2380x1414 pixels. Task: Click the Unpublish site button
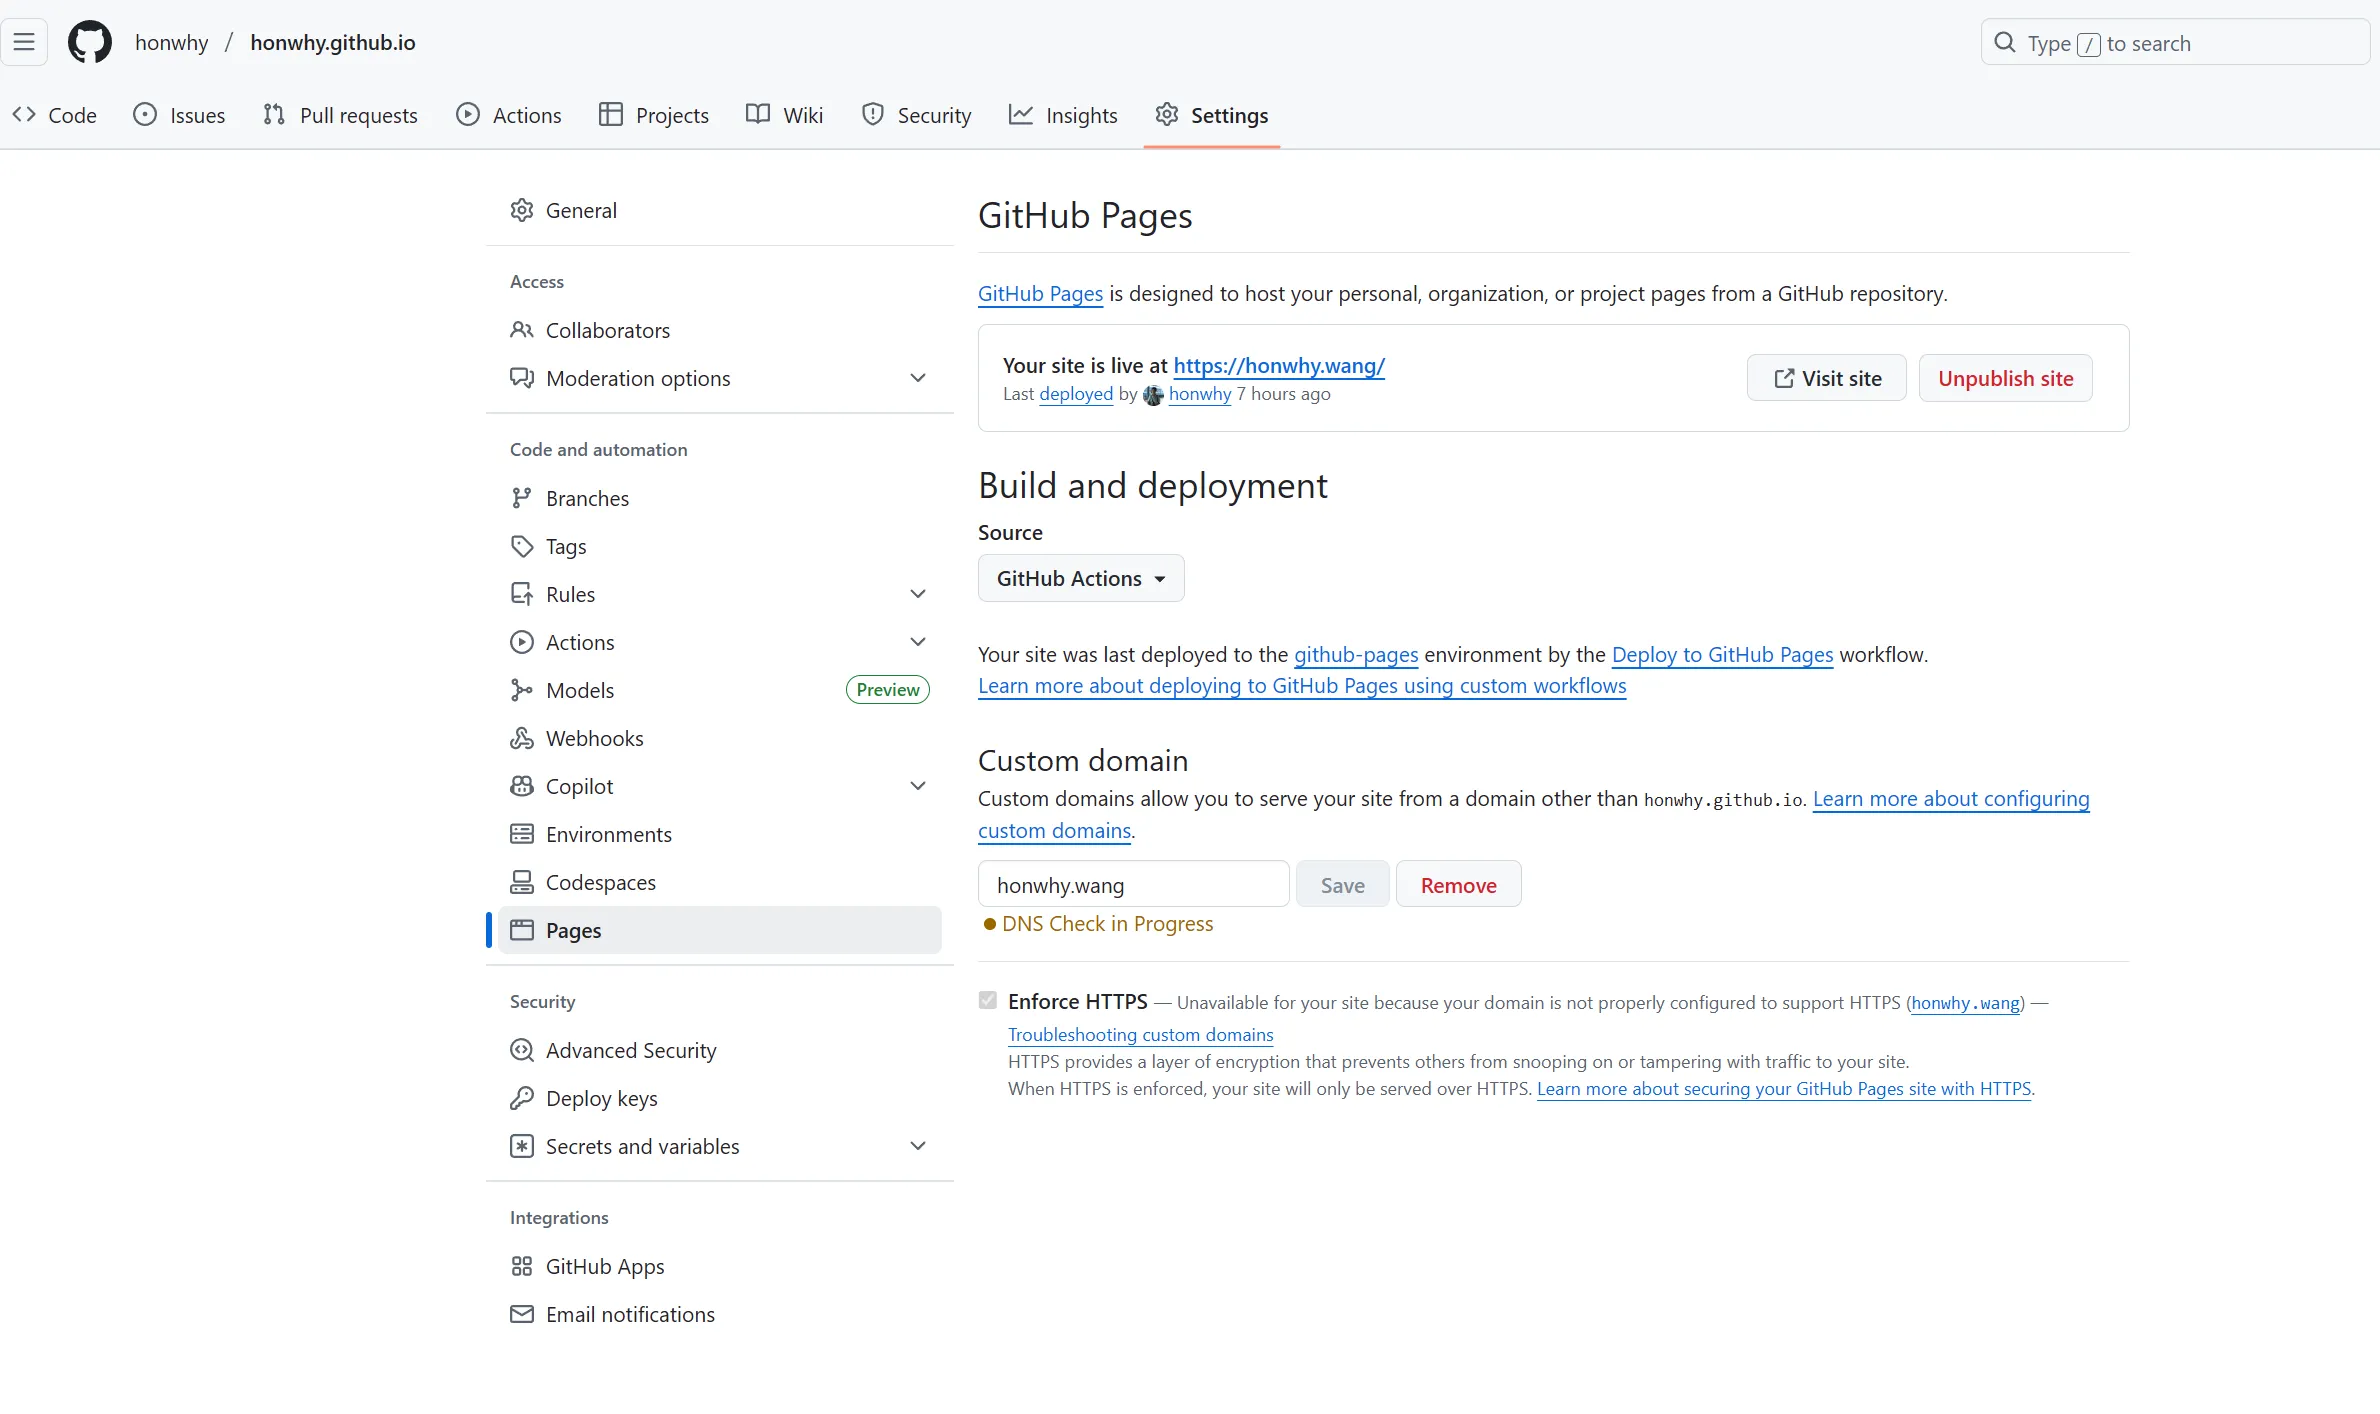click(x=2005, y=378)
